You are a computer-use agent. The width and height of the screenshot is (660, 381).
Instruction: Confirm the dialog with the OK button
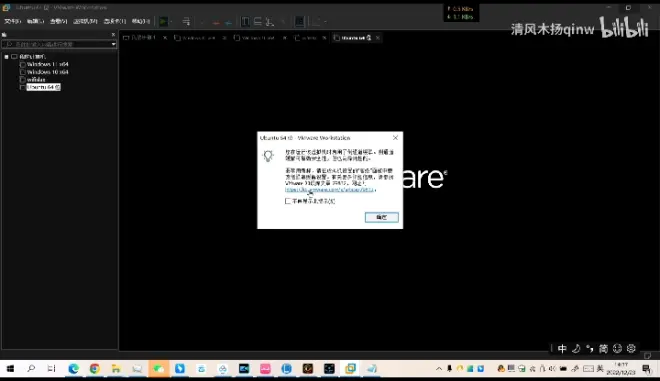(x=381, y=217)
